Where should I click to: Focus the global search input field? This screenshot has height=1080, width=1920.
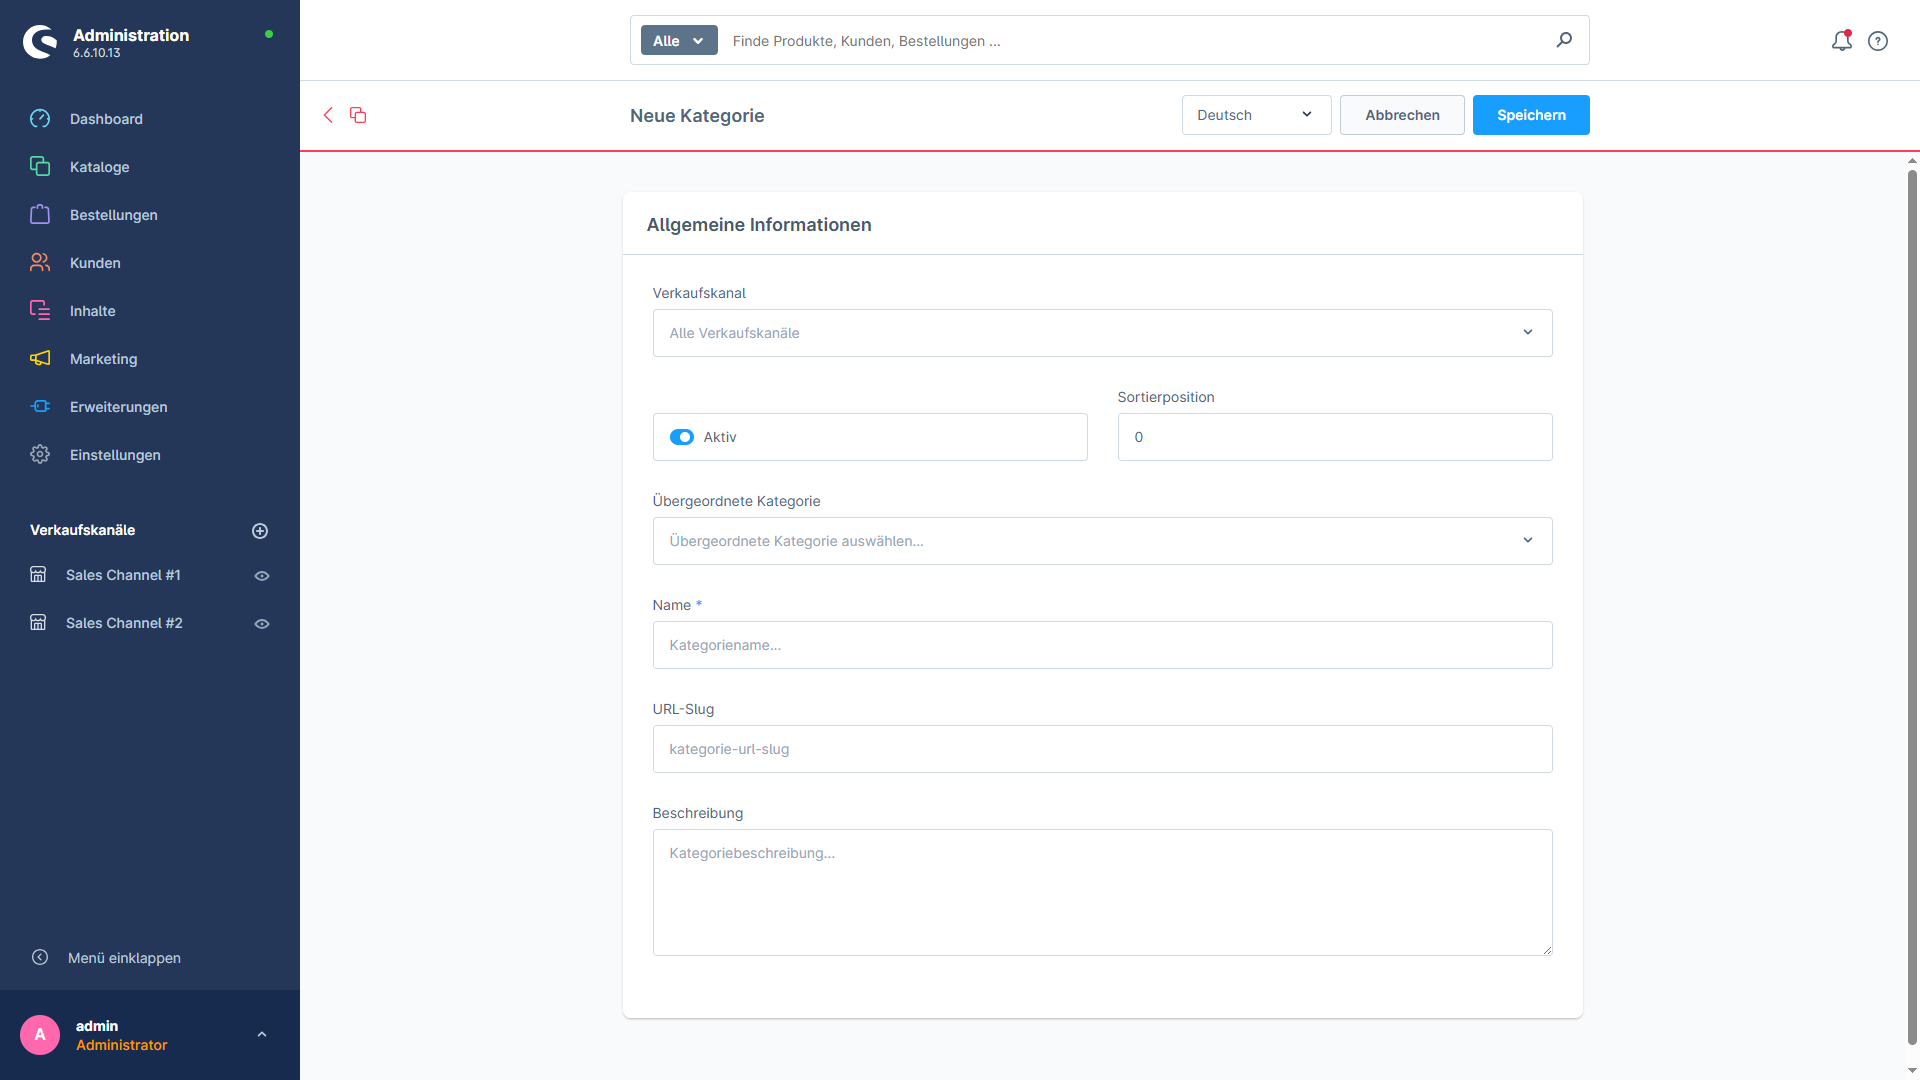(1135, 41)
